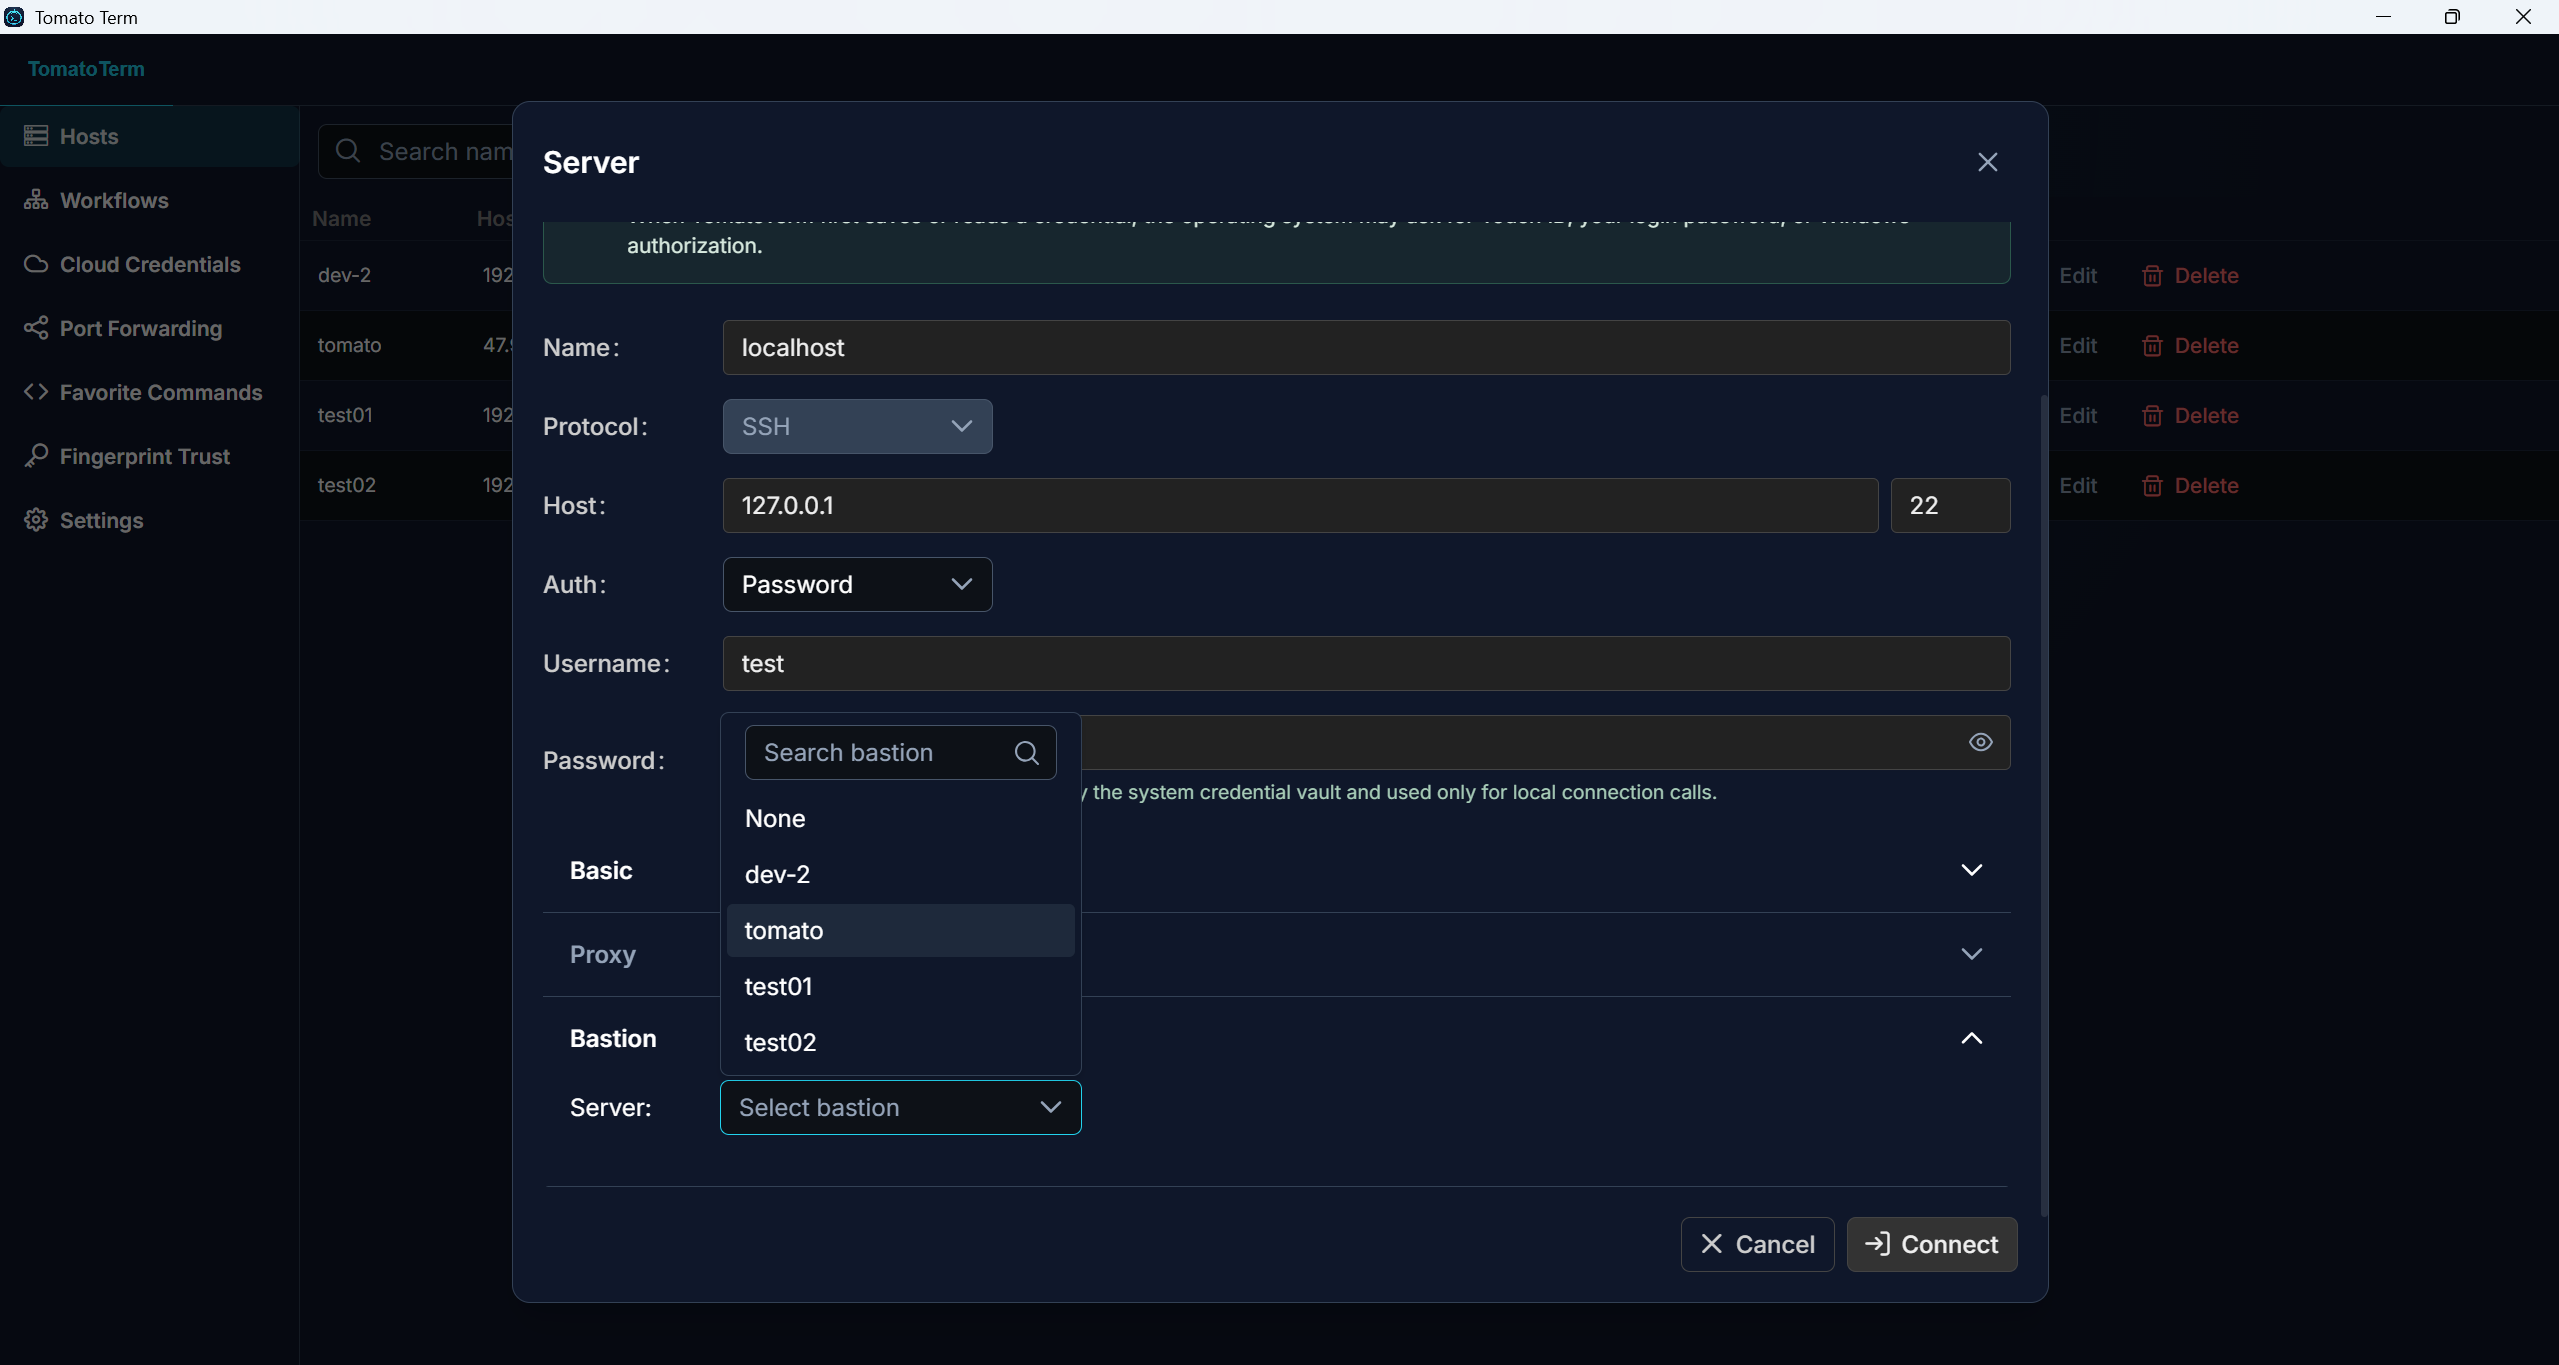Click the Connect button
The width and height of the screenshot is (2559, 1365).
pyautogui.click(x=1931, y=1244)
